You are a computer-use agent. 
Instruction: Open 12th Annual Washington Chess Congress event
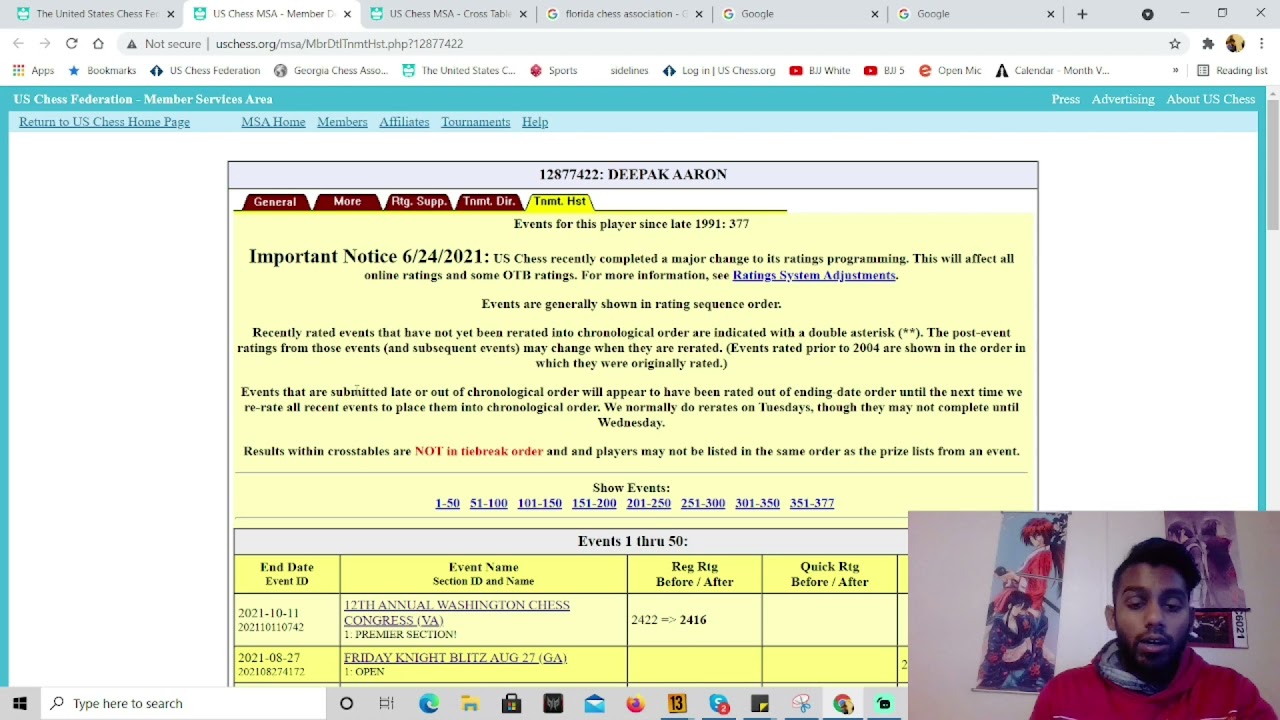[457, 612]
